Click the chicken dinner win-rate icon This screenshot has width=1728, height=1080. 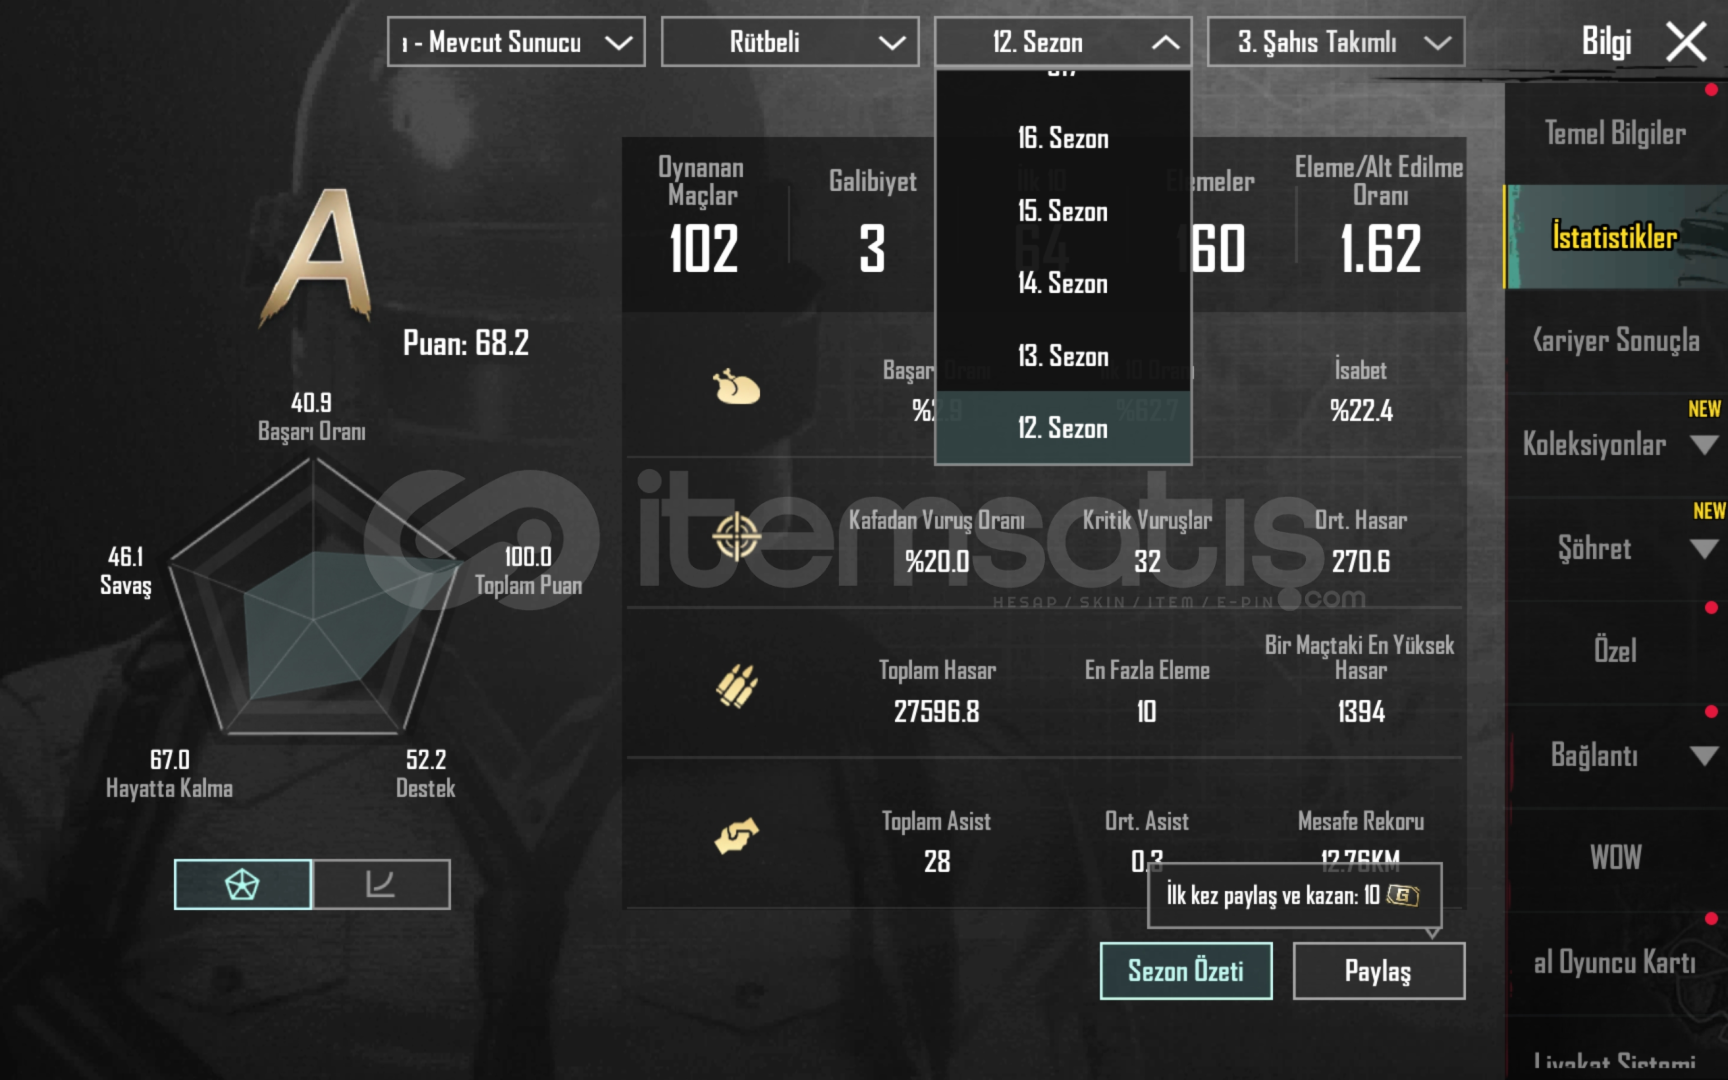coord(736,387)
